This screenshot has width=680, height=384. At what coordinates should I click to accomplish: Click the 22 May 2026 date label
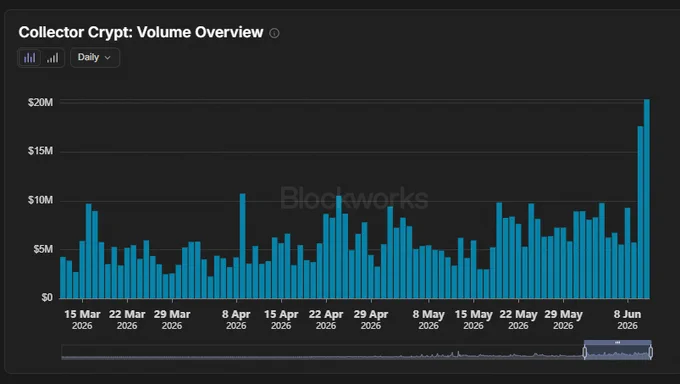pos(518,319)
